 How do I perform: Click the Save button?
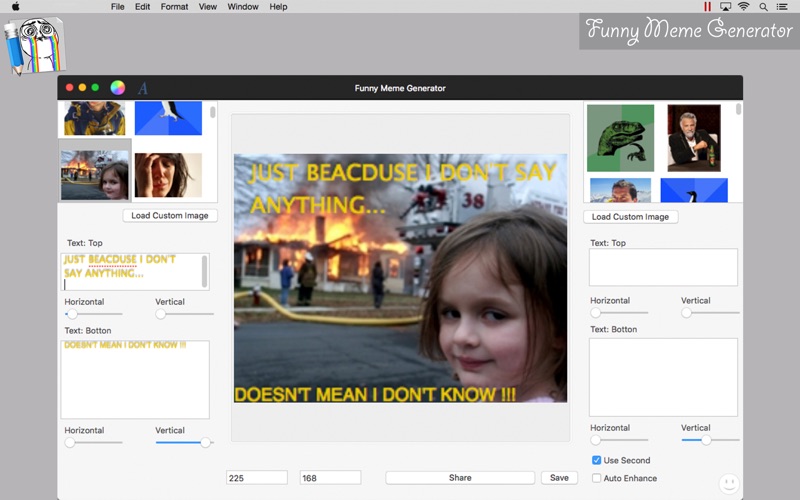coord(559,478)
